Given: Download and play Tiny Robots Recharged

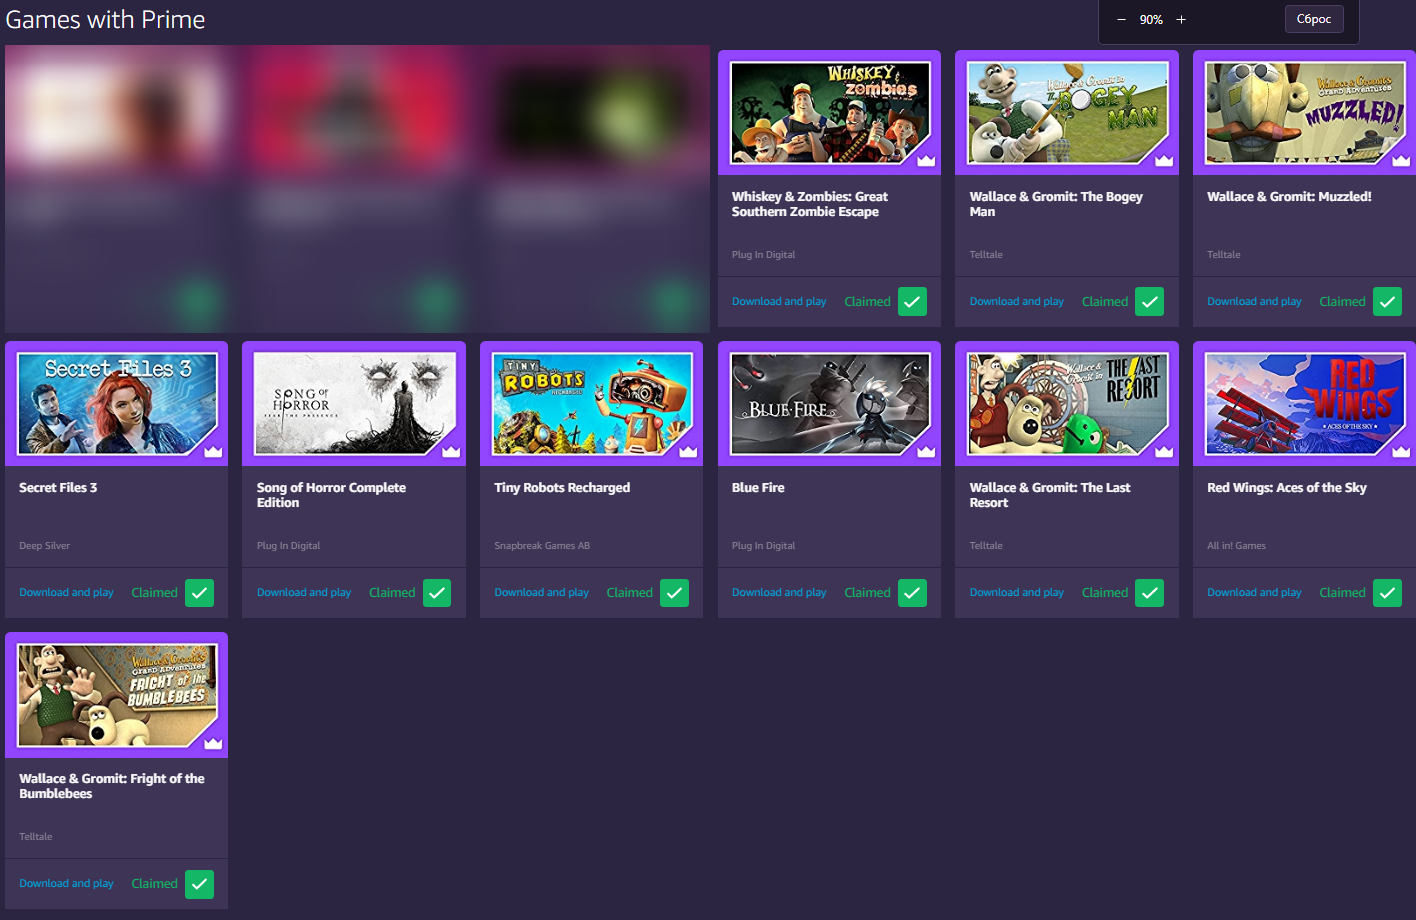Looking at the screenshot, I should pyautogui.click(x=541, y=593).
